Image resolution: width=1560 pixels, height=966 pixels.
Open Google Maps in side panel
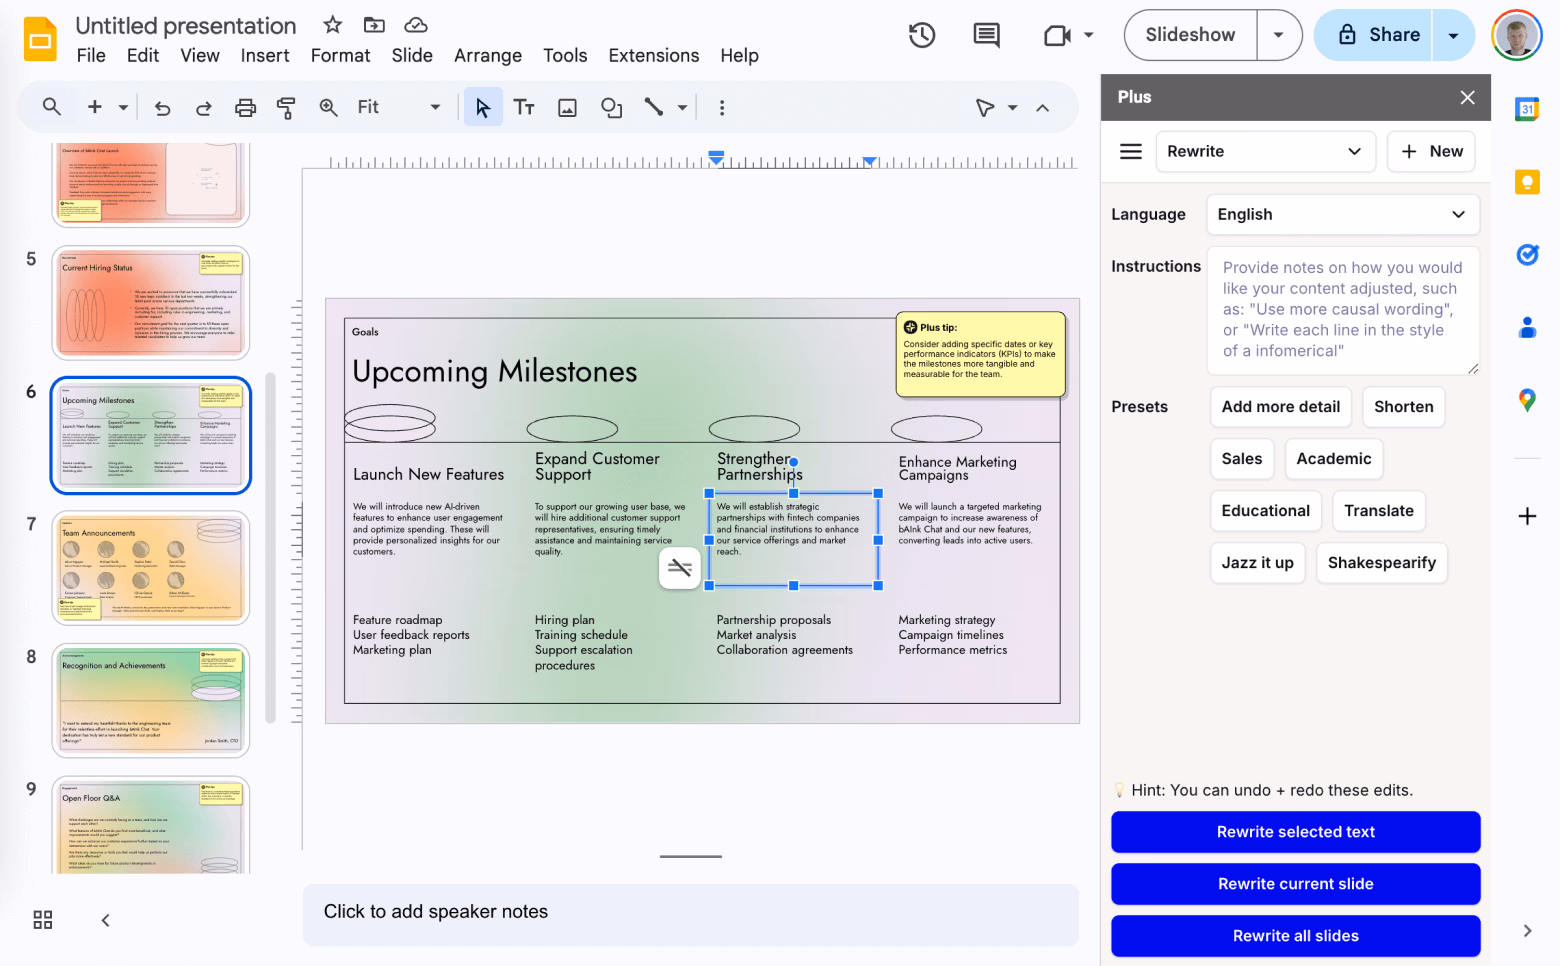click(x=1527, y=400)
